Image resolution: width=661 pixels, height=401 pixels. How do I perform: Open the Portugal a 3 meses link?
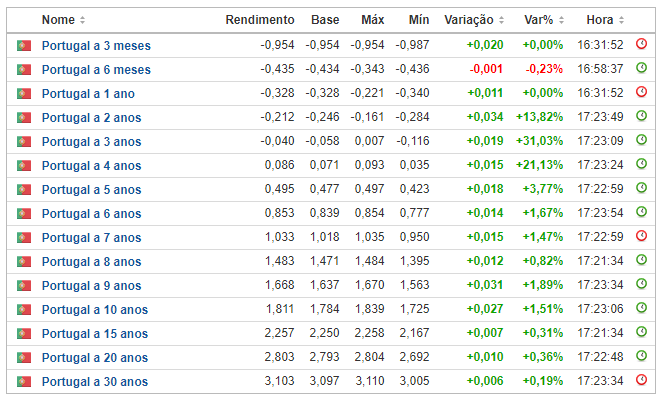pos(96,46)
